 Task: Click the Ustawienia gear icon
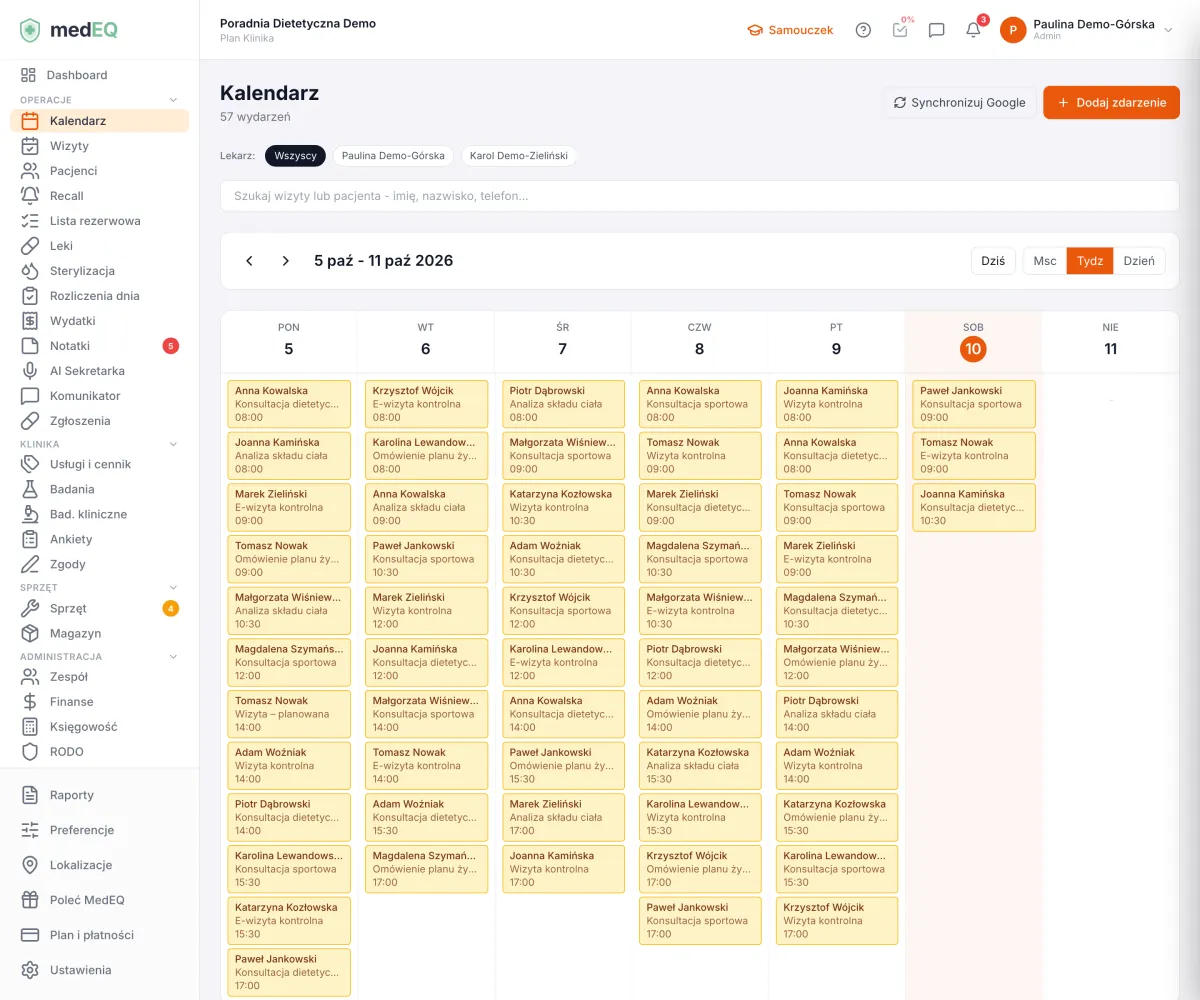coord(30,970)
